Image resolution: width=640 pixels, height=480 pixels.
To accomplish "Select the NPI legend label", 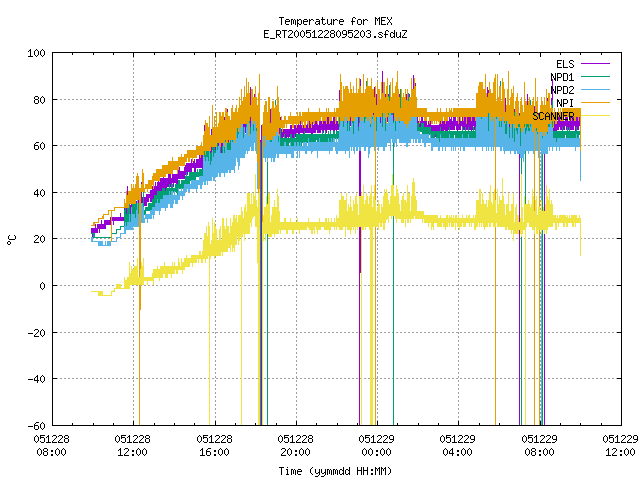I will [565, 103].
